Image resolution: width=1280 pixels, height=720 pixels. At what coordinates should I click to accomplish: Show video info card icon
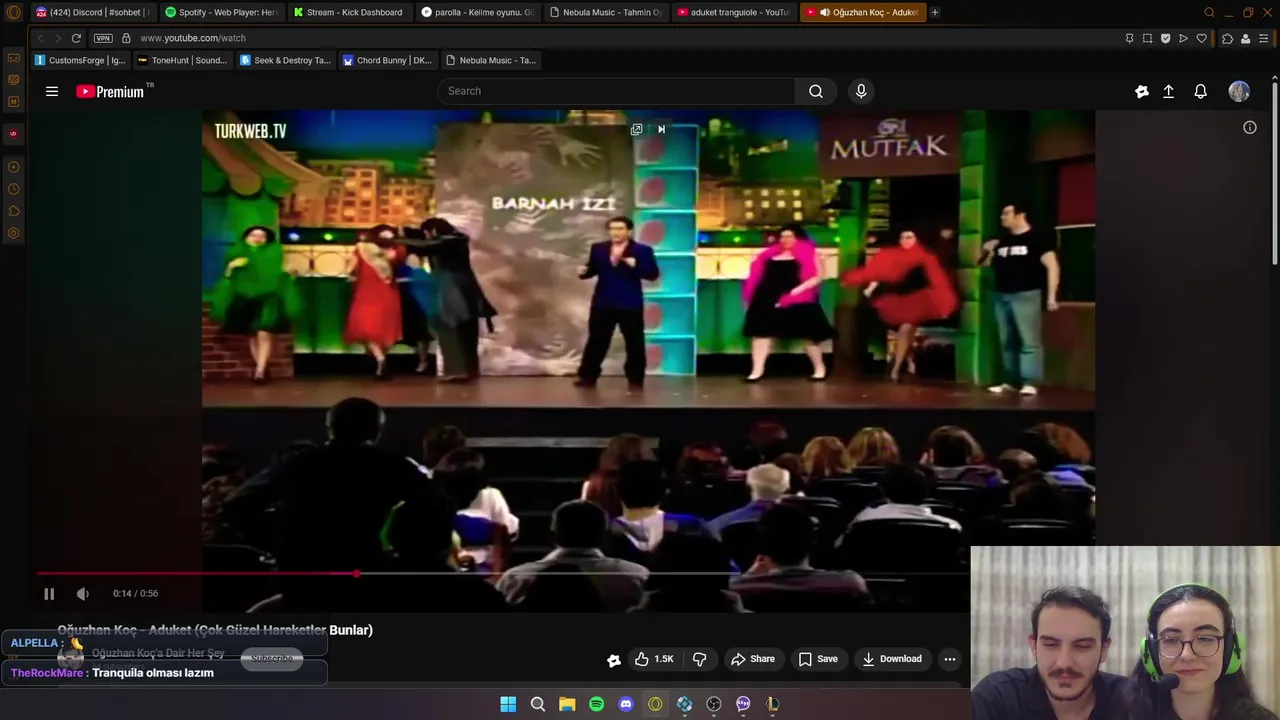pos(1250,127)
